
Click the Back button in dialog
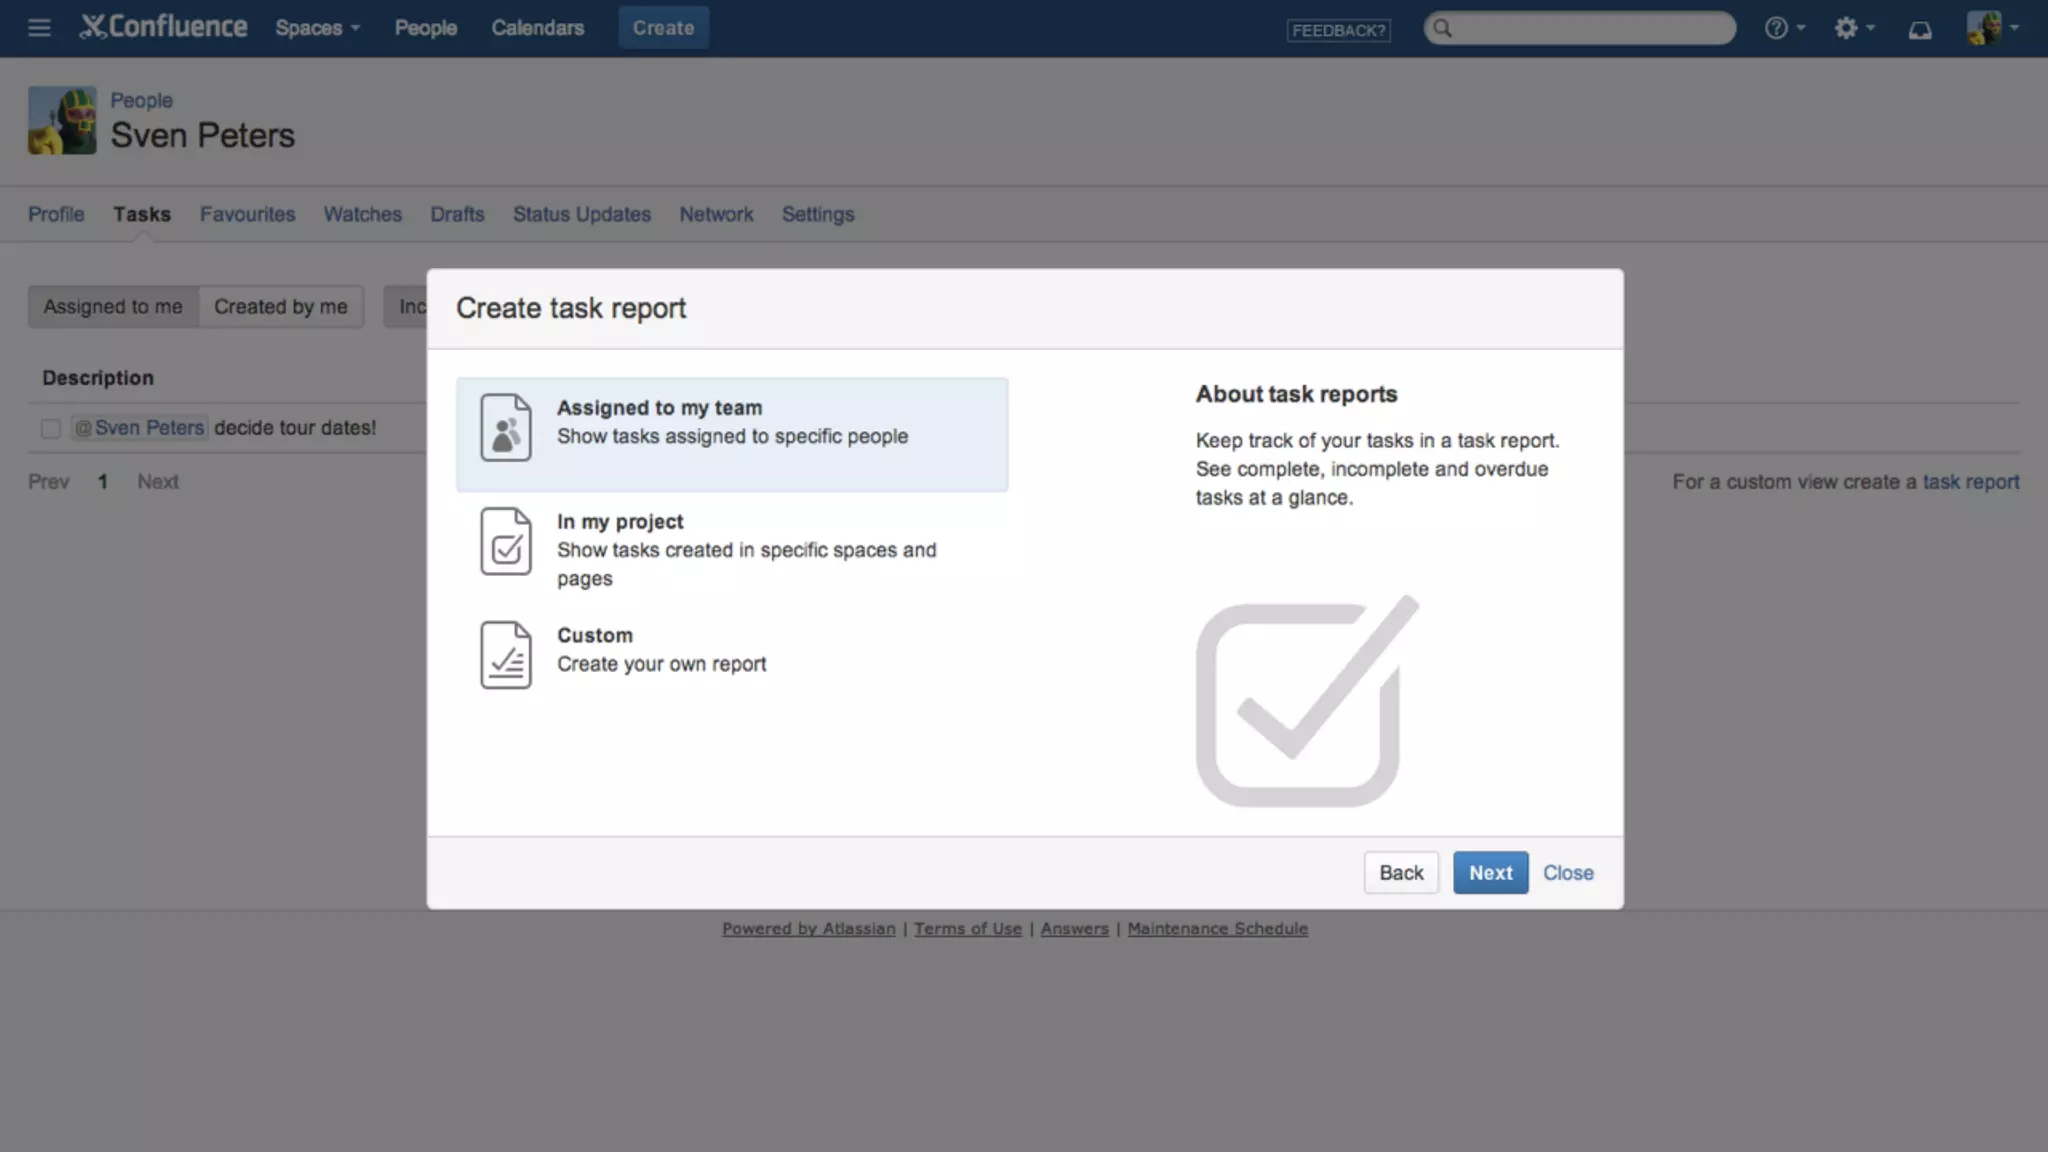coord(1400,873)
